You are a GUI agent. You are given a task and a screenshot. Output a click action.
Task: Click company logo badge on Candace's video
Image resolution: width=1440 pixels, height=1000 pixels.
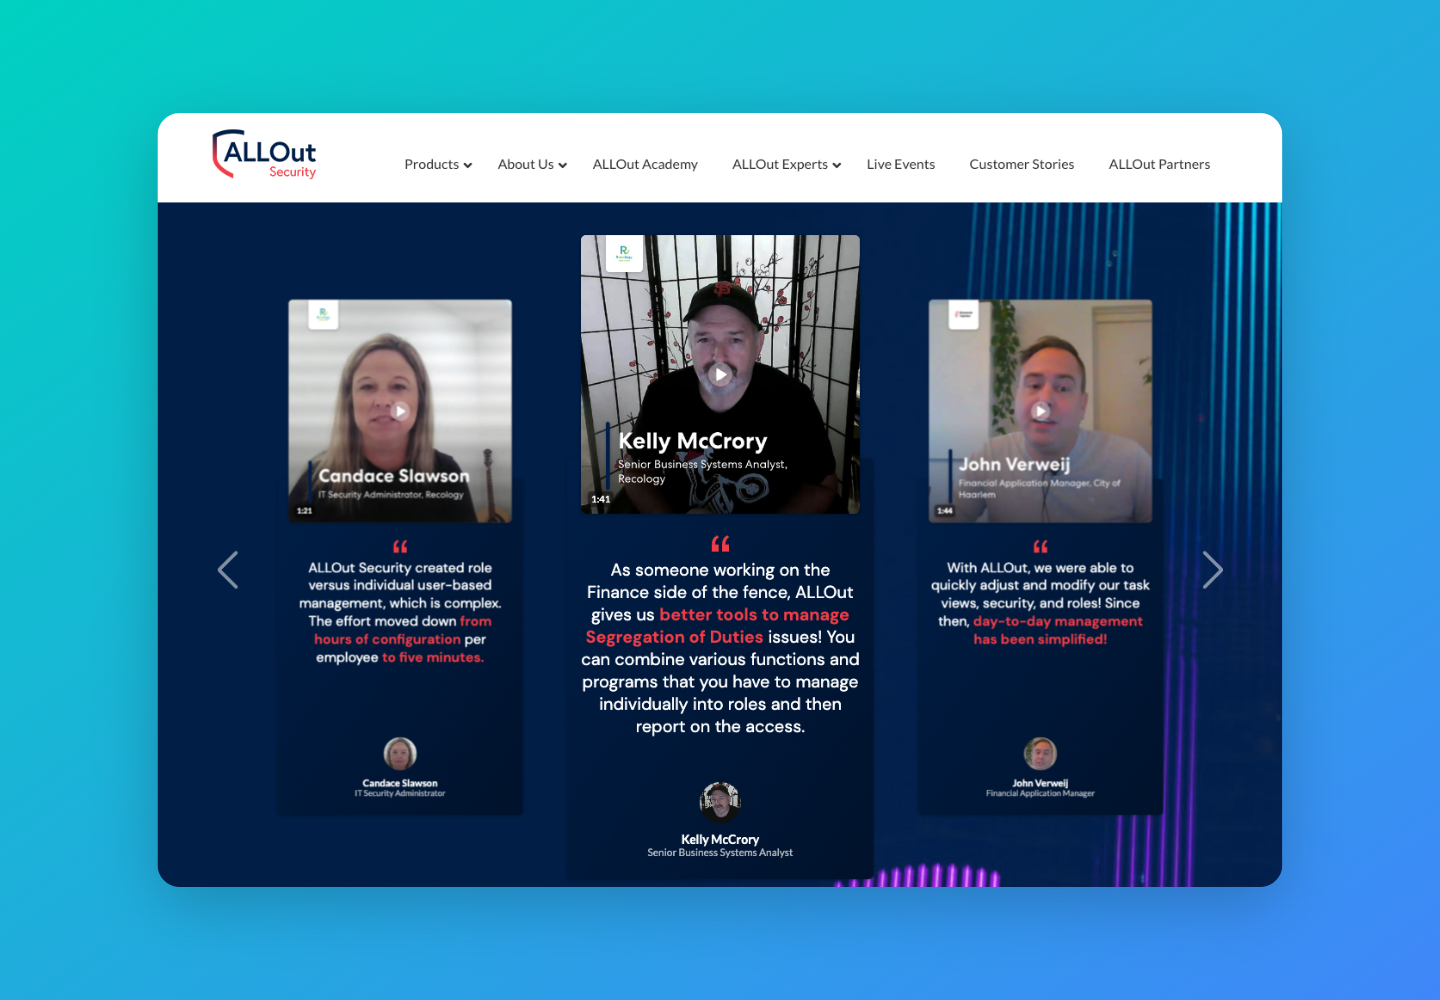[323, 315]
